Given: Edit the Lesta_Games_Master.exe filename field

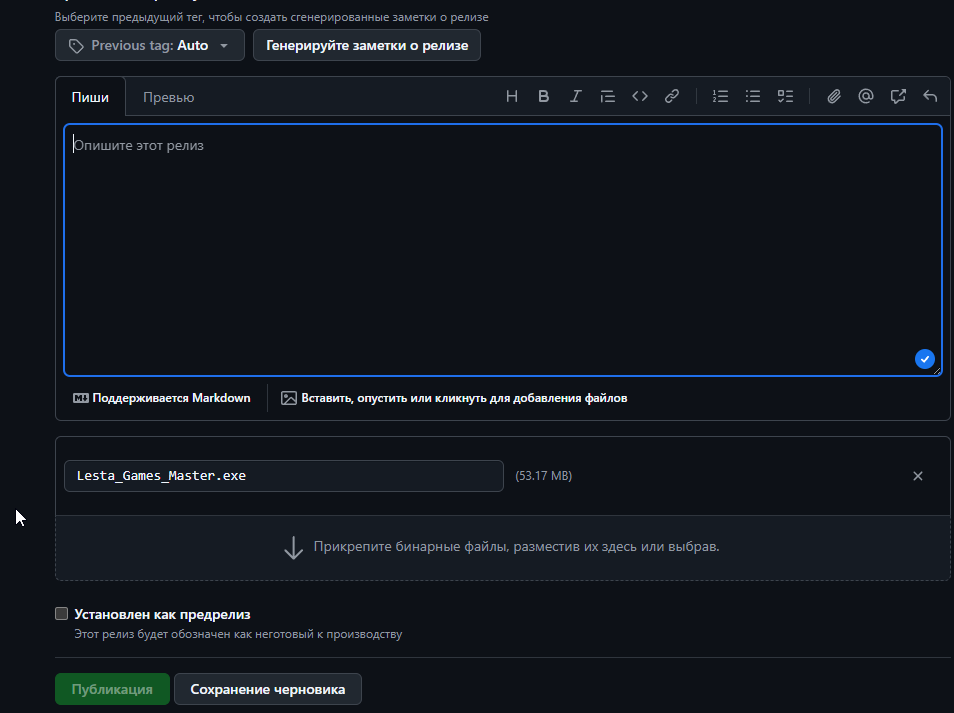Looking at the screenshot, I should point(284,476).
